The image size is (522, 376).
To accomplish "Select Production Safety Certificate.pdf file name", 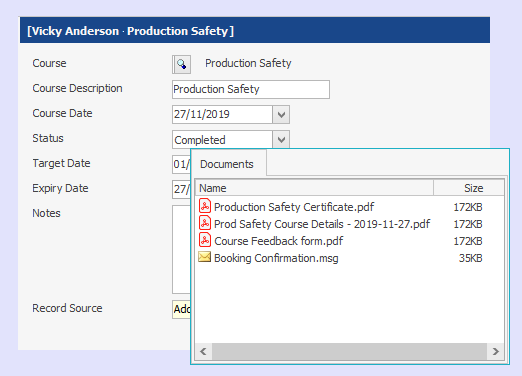I will pyautogui.click(x=294, y=207).
